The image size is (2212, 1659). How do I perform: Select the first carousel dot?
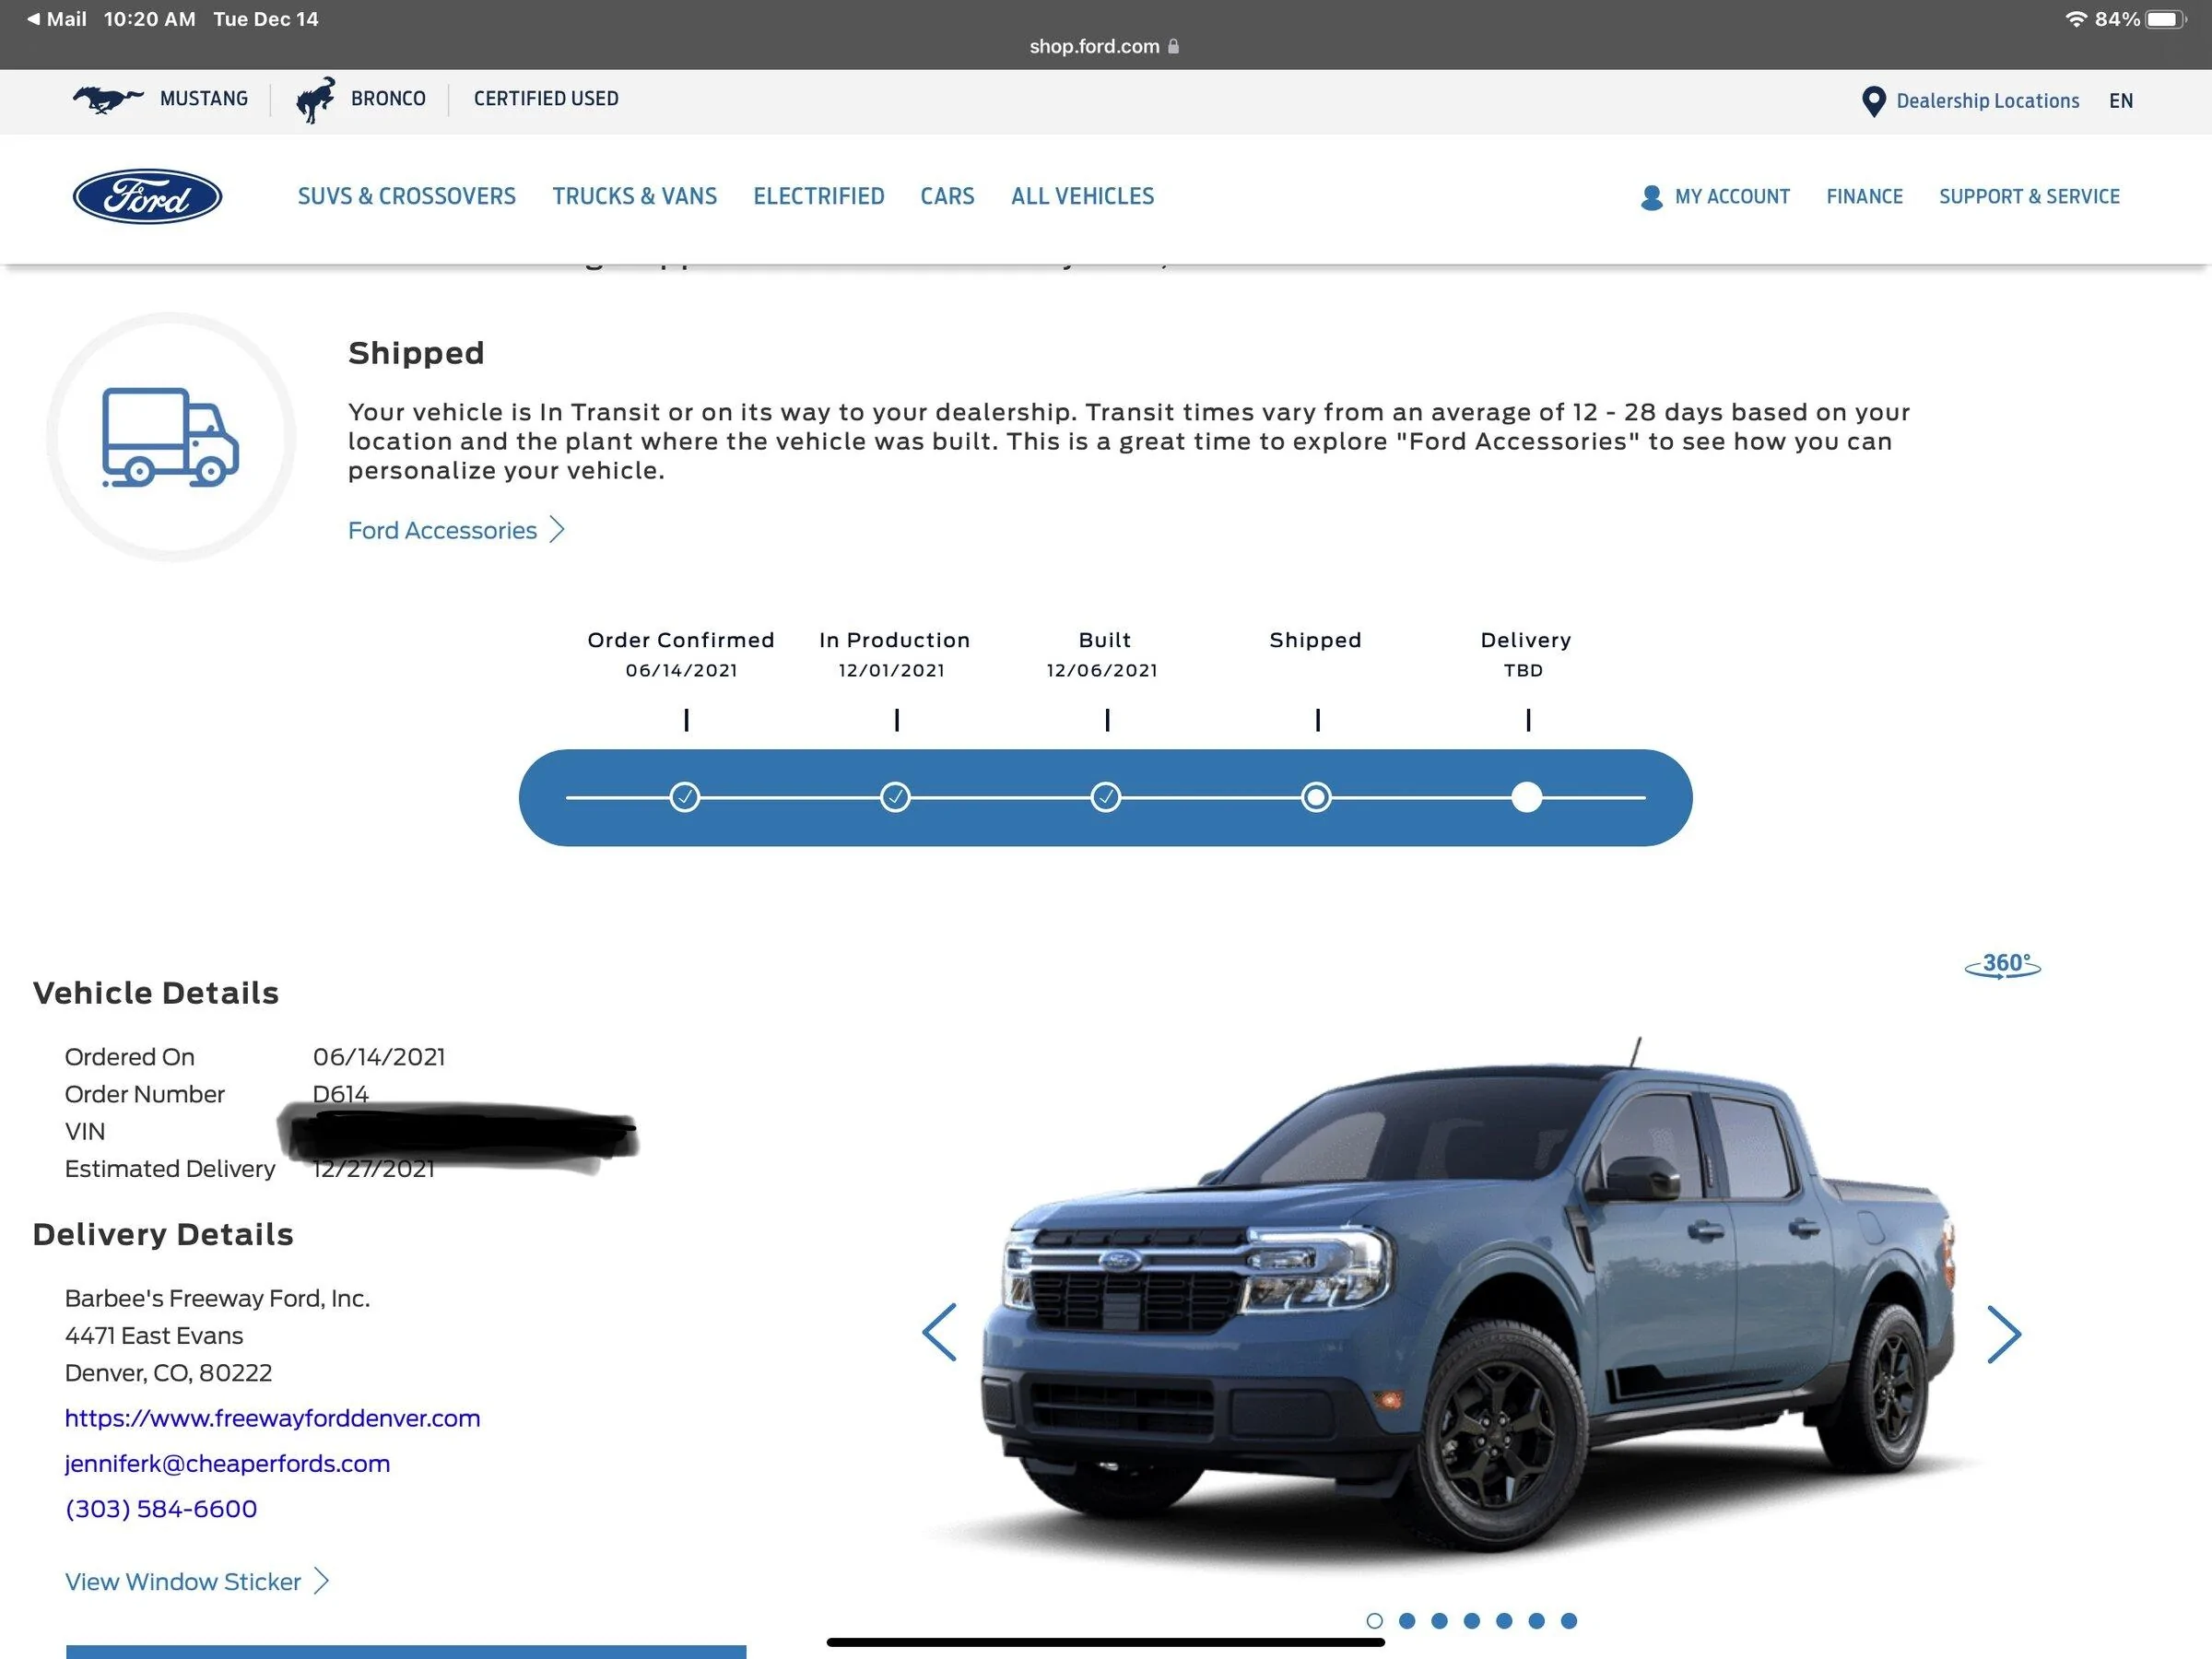tap(1374, 1621)
